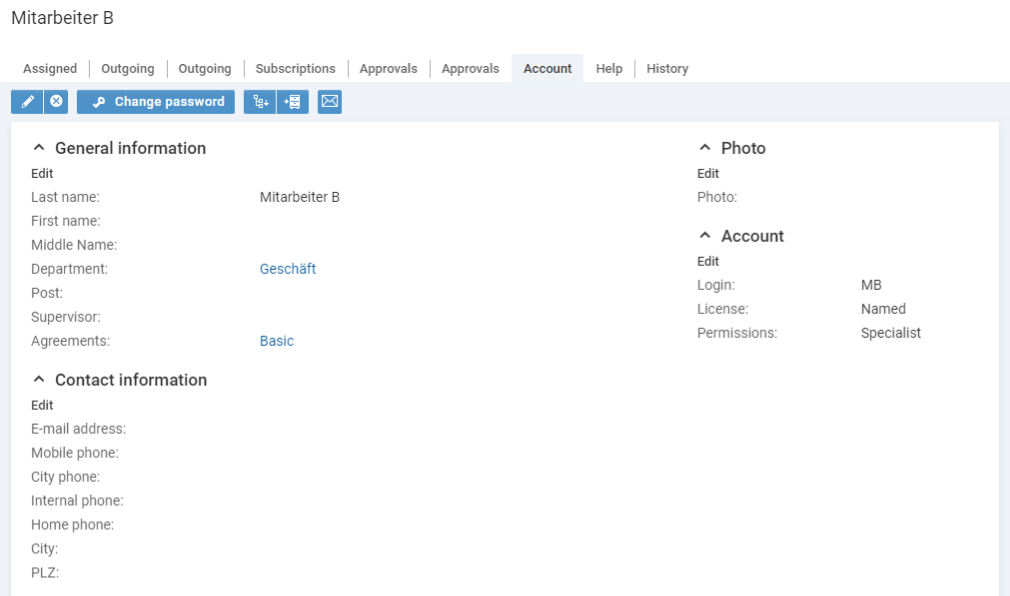Click the pencil edit icon in toolbar
The height and width of the screenshot is (596, 1010).
26,102
